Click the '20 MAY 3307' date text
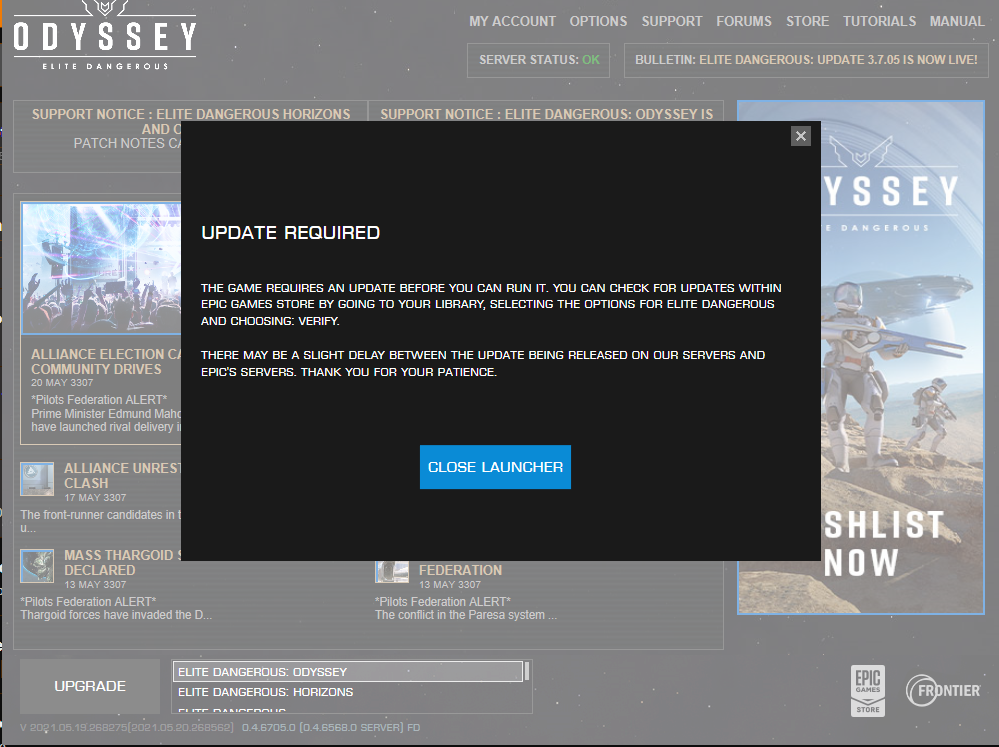 [62, 382]
